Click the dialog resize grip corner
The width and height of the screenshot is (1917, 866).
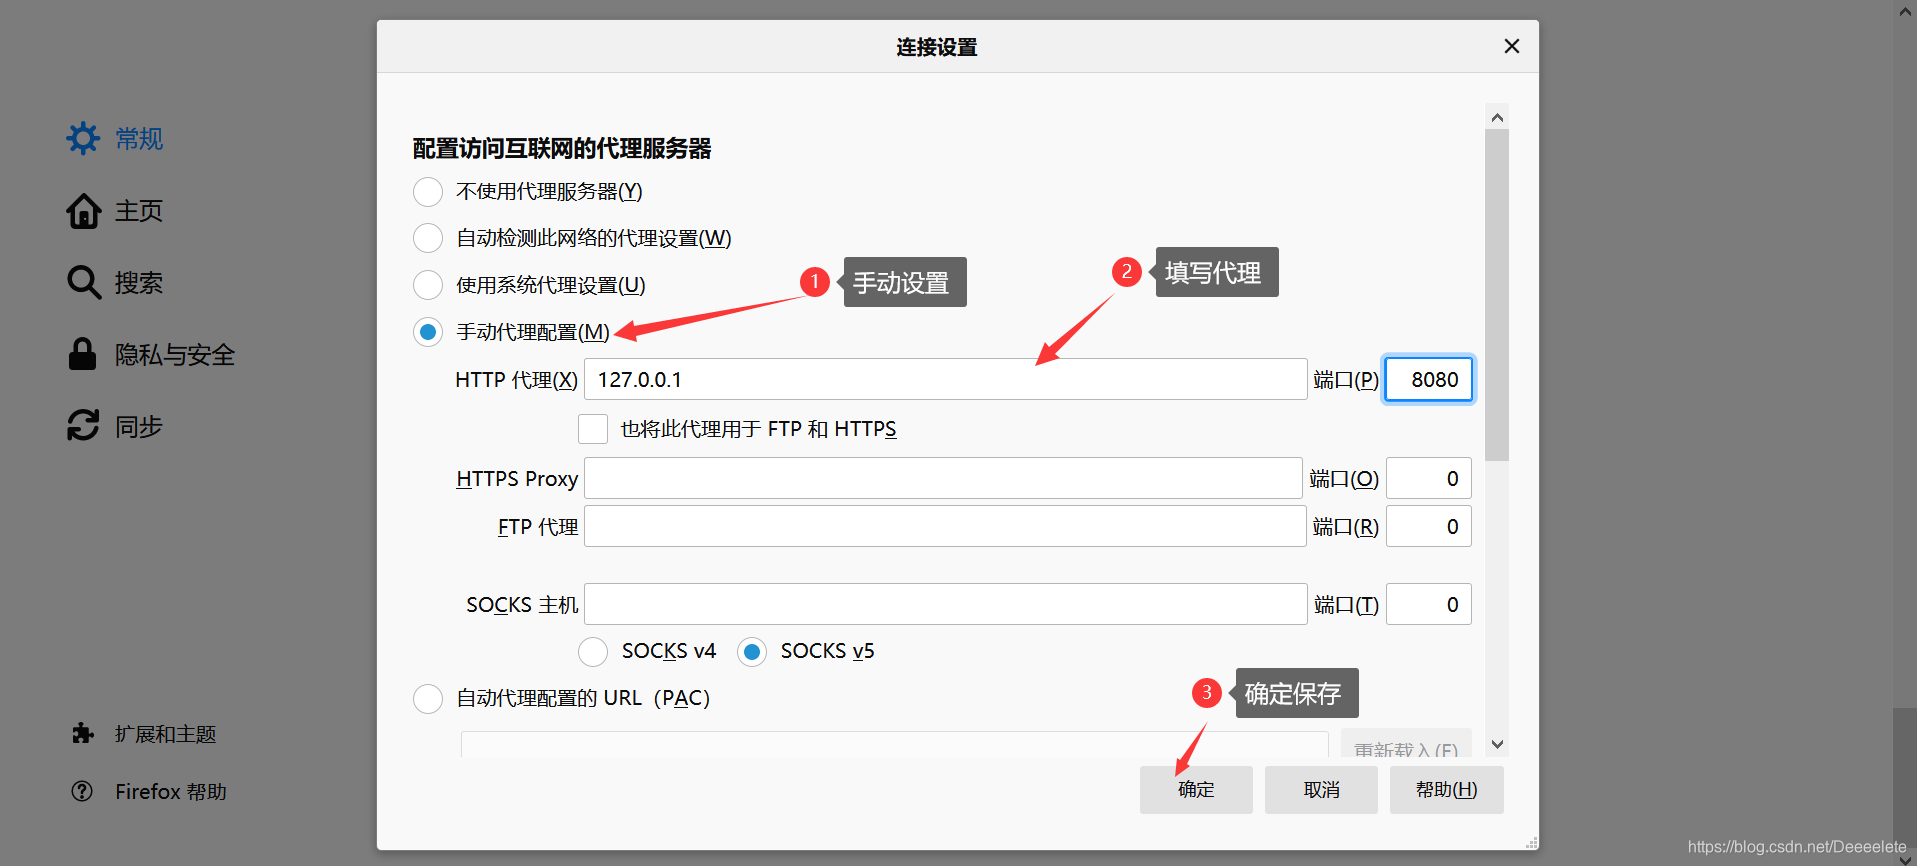tap(1531, 843)
